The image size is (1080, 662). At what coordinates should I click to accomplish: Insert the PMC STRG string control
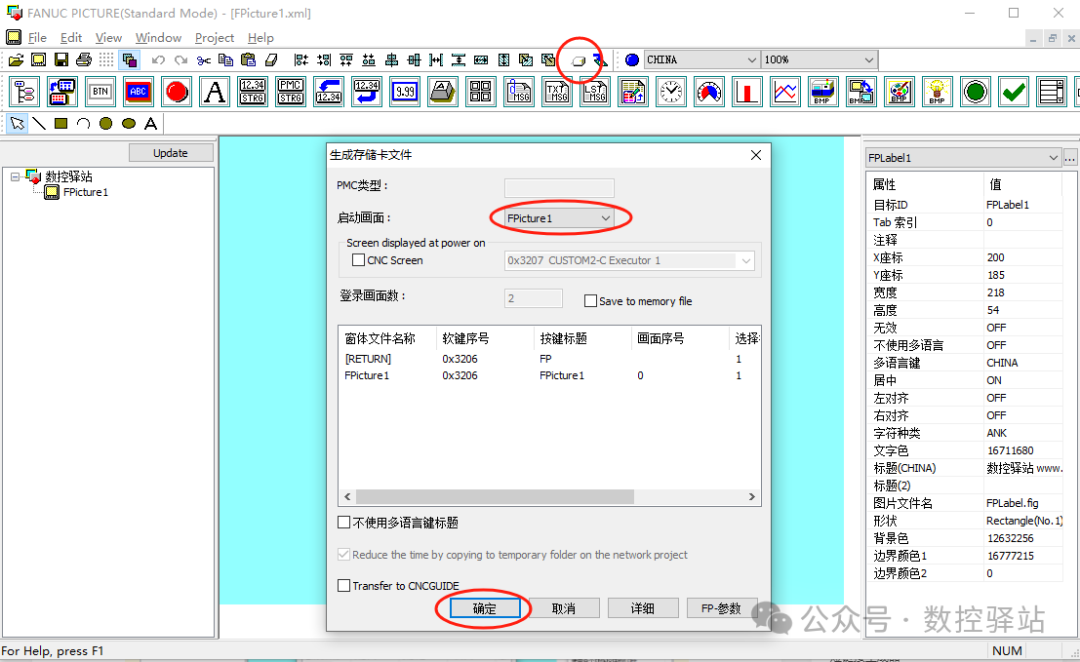(x=291, y=92)
